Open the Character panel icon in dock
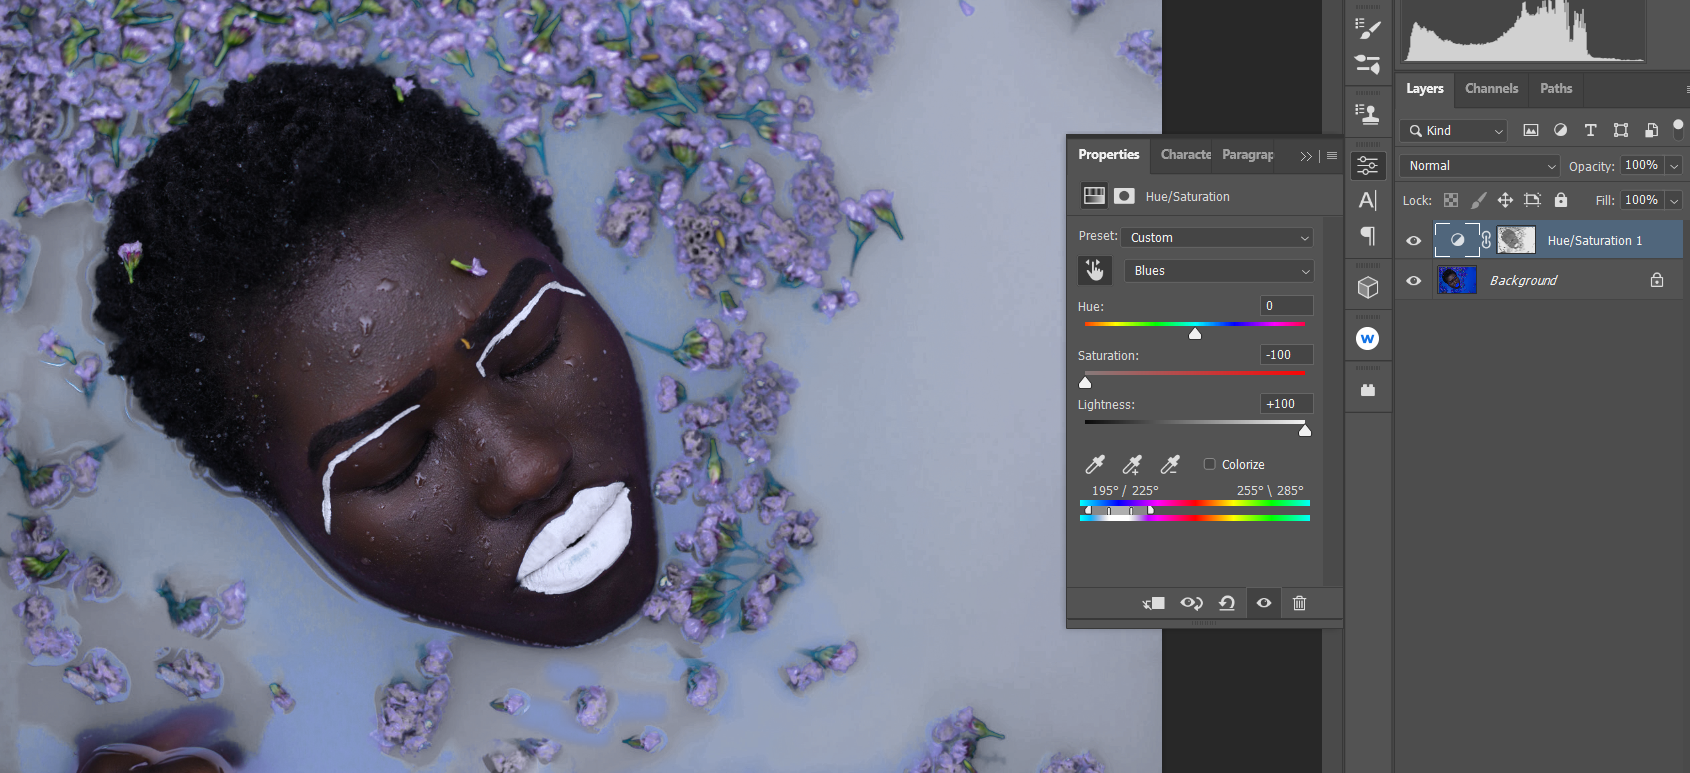The height and width of the screenshot is (773, 1690). (x=1367, y=200)
